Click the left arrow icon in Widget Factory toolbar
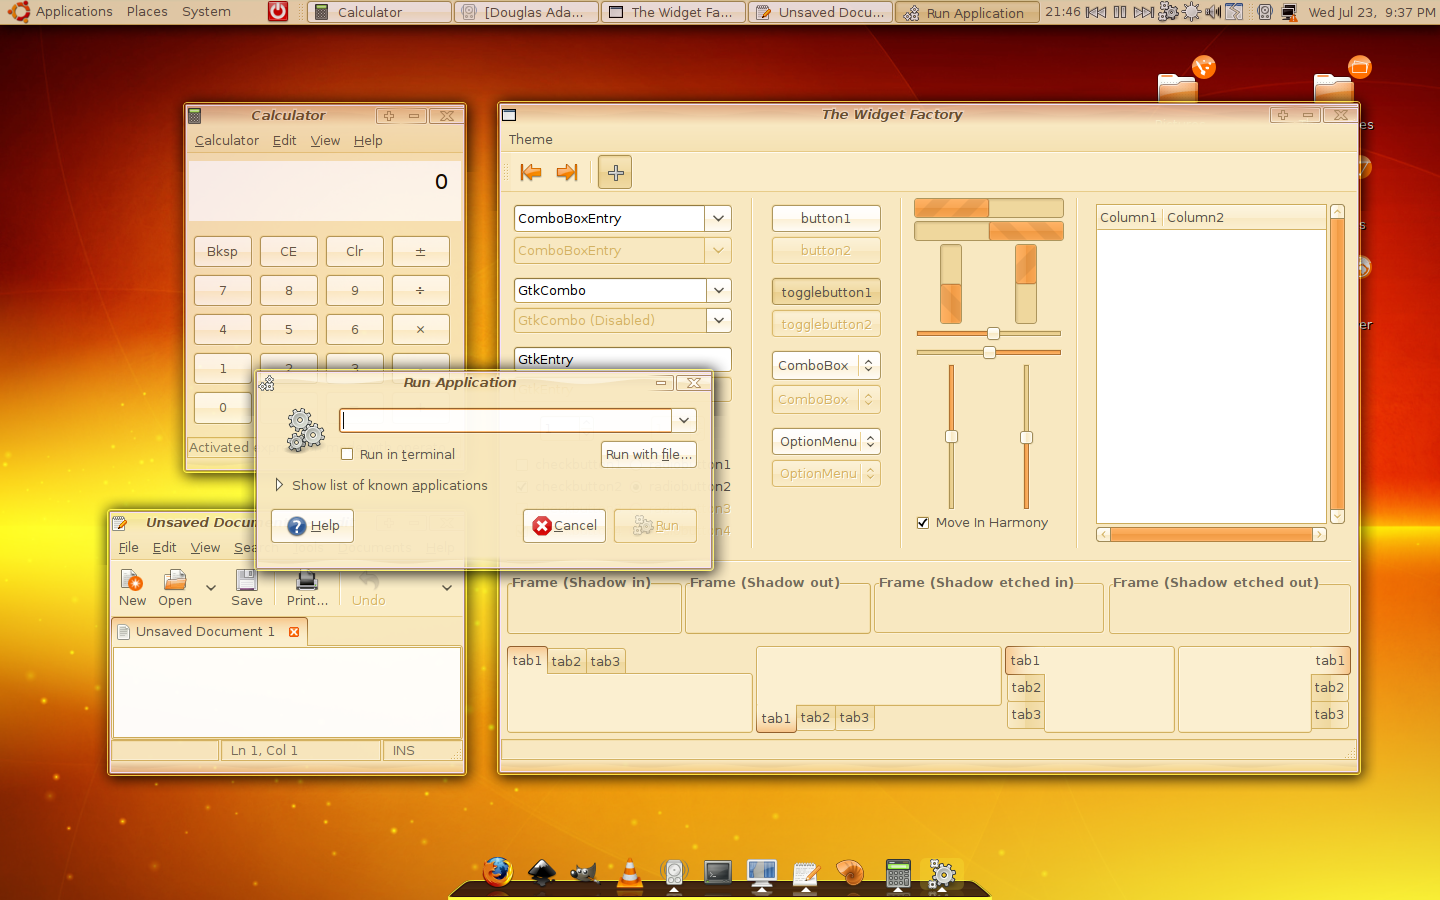1440x900 pixels. [x=530, y=172]
